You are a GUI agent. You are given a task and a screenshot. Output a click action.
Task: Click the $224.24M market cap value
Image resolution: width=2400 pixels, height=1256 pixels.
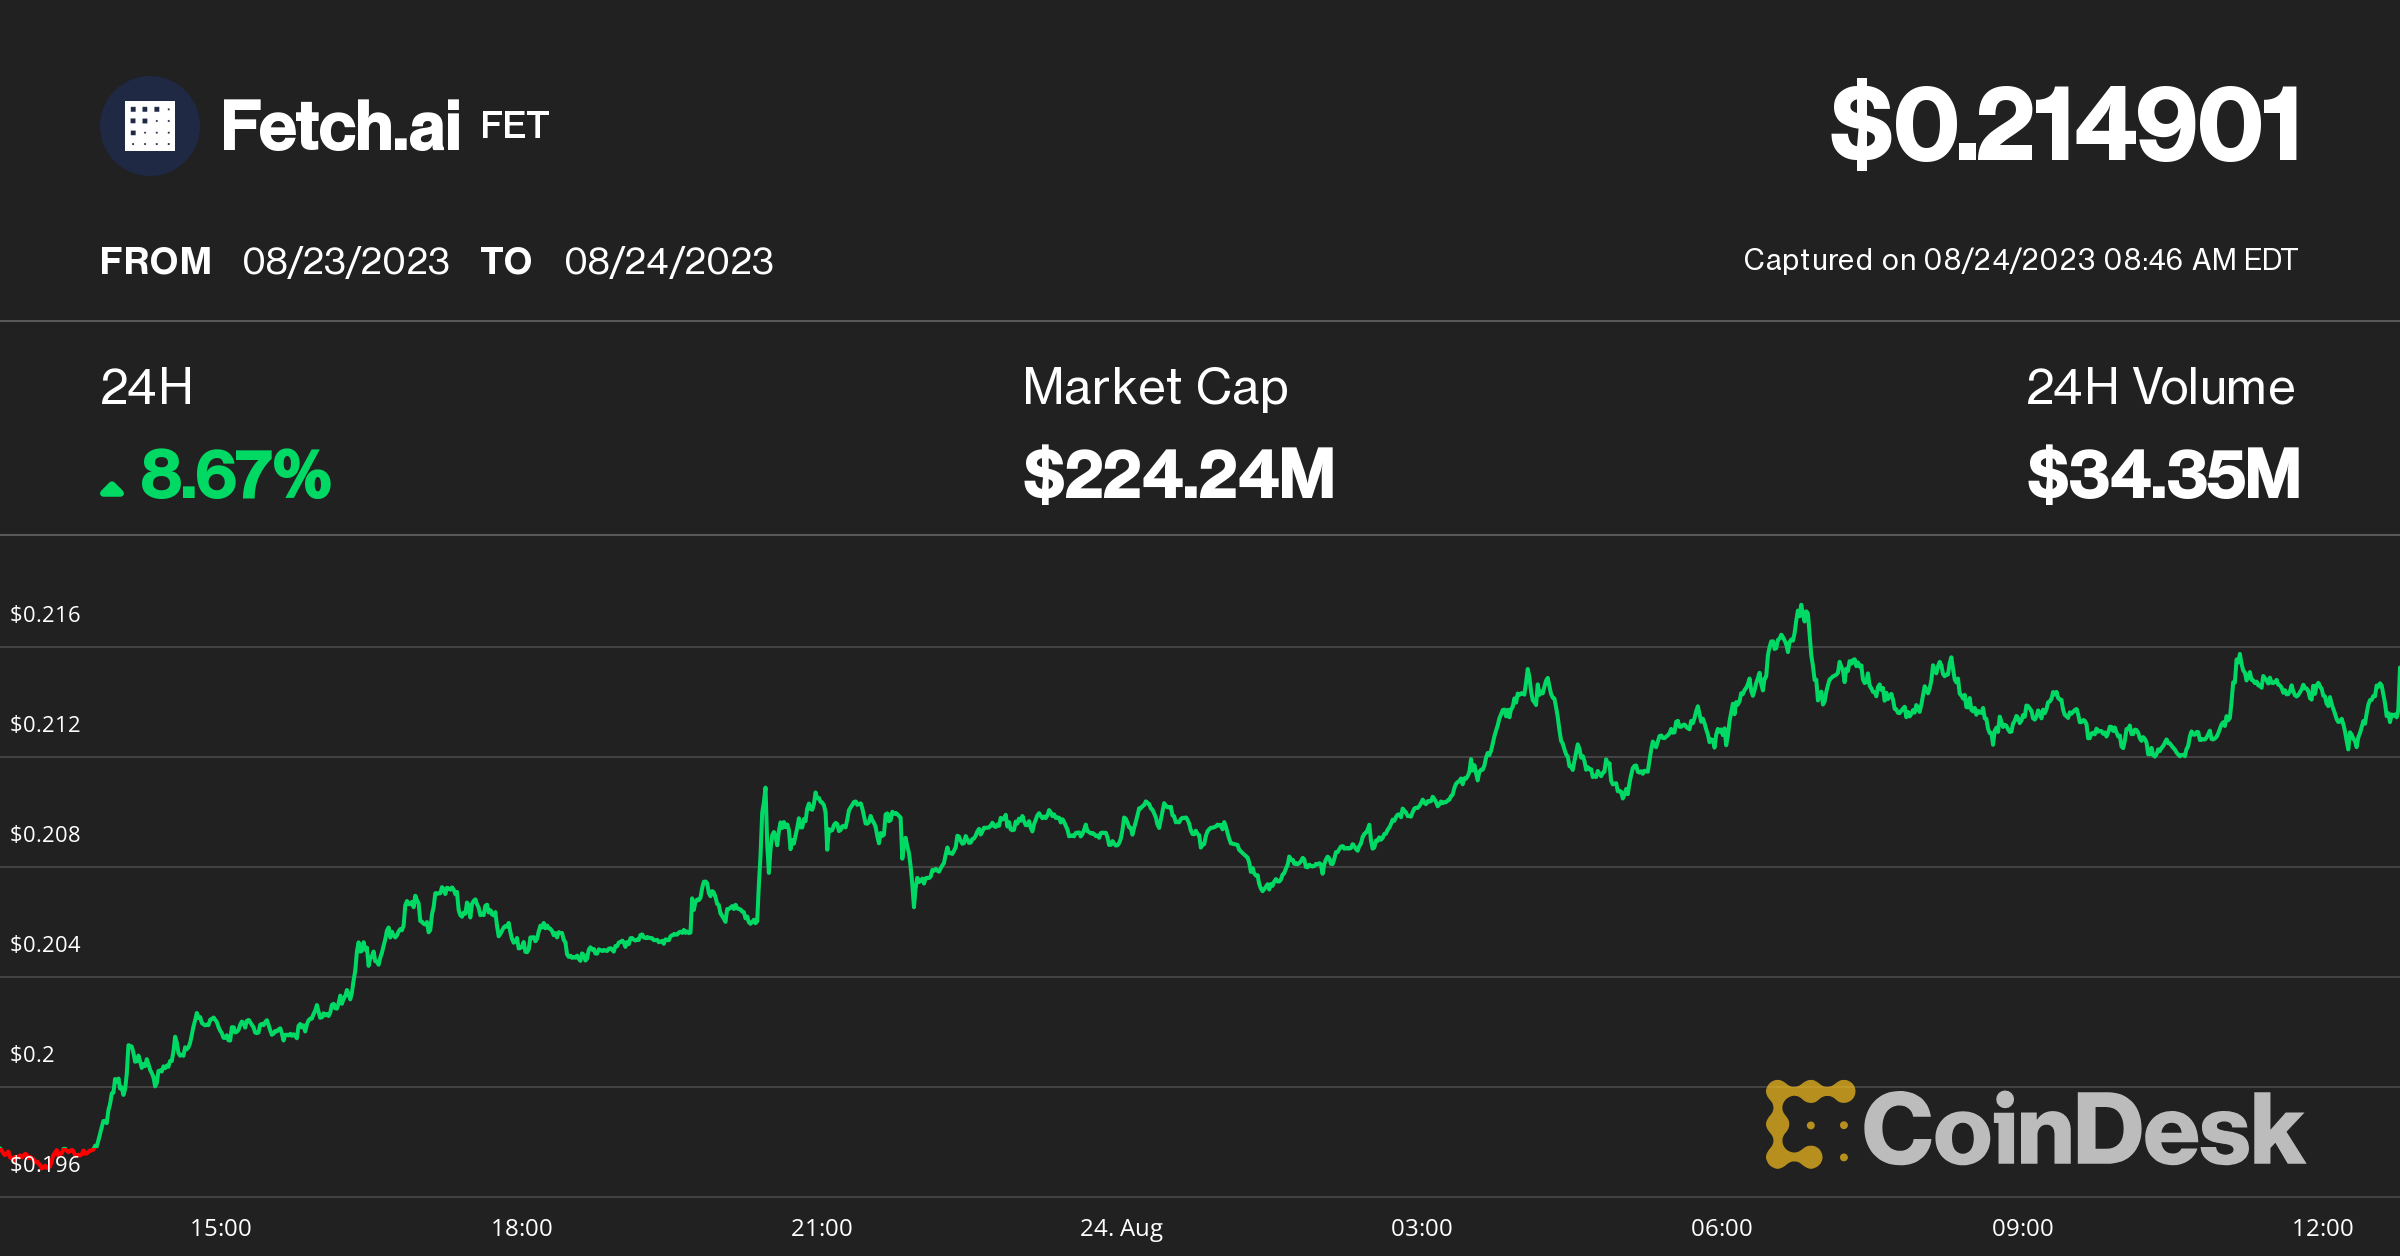tap(1178, 474)
